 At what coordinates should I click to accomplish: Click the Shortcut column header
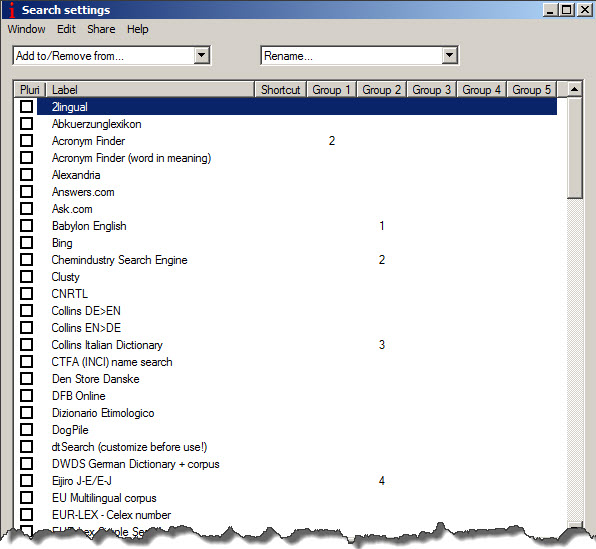point(281,90)
